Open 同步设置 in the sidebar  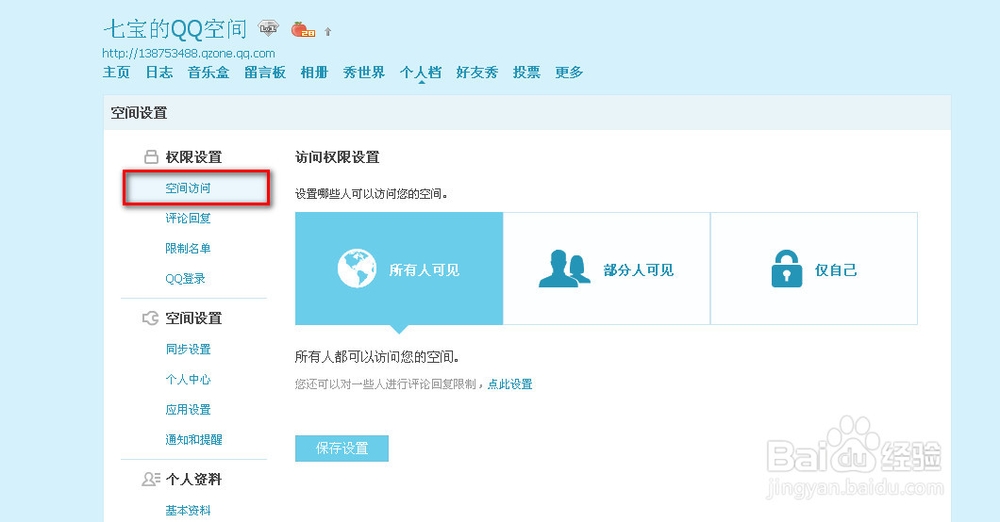188,349
